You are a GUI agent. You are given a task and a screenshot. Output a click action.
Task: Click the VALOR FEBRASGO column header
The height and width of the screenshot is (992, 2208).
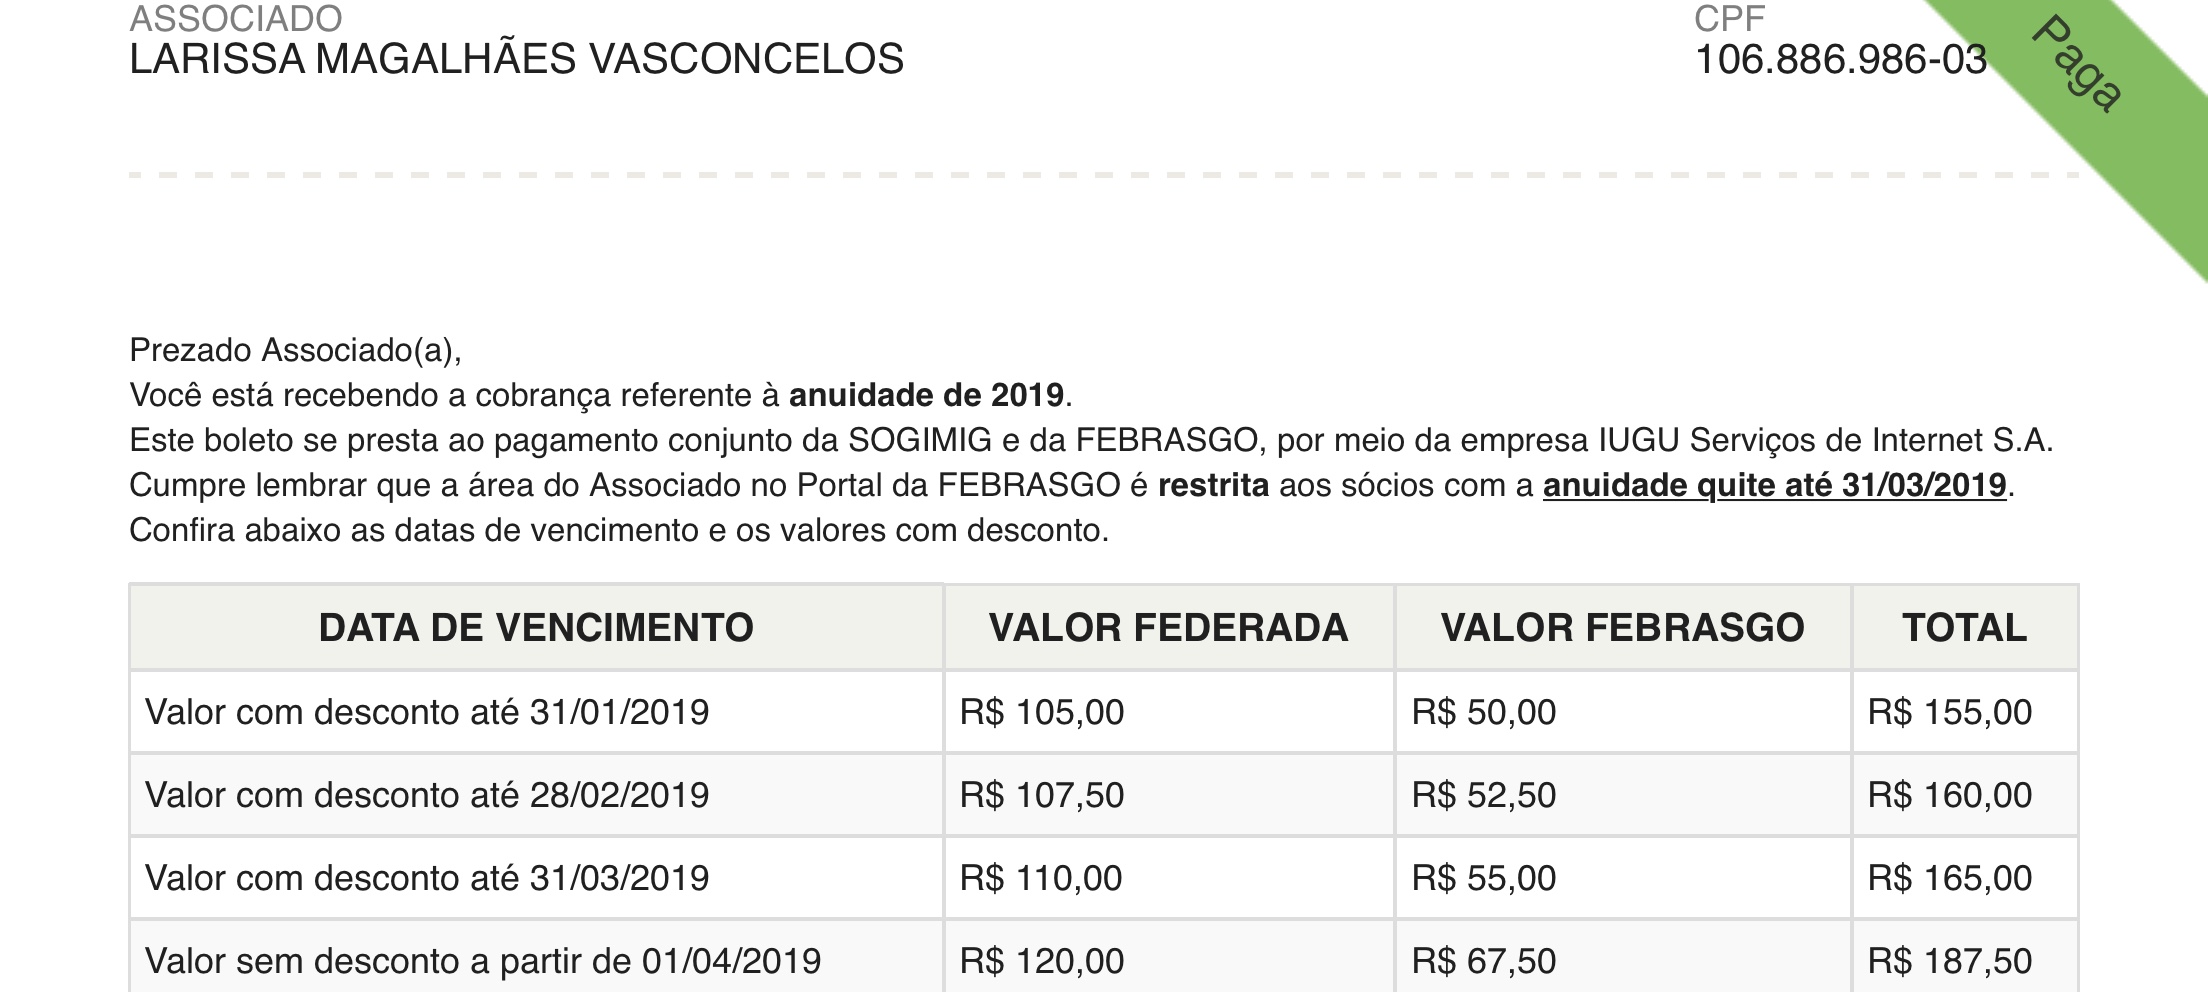(x=1622, y=628)
